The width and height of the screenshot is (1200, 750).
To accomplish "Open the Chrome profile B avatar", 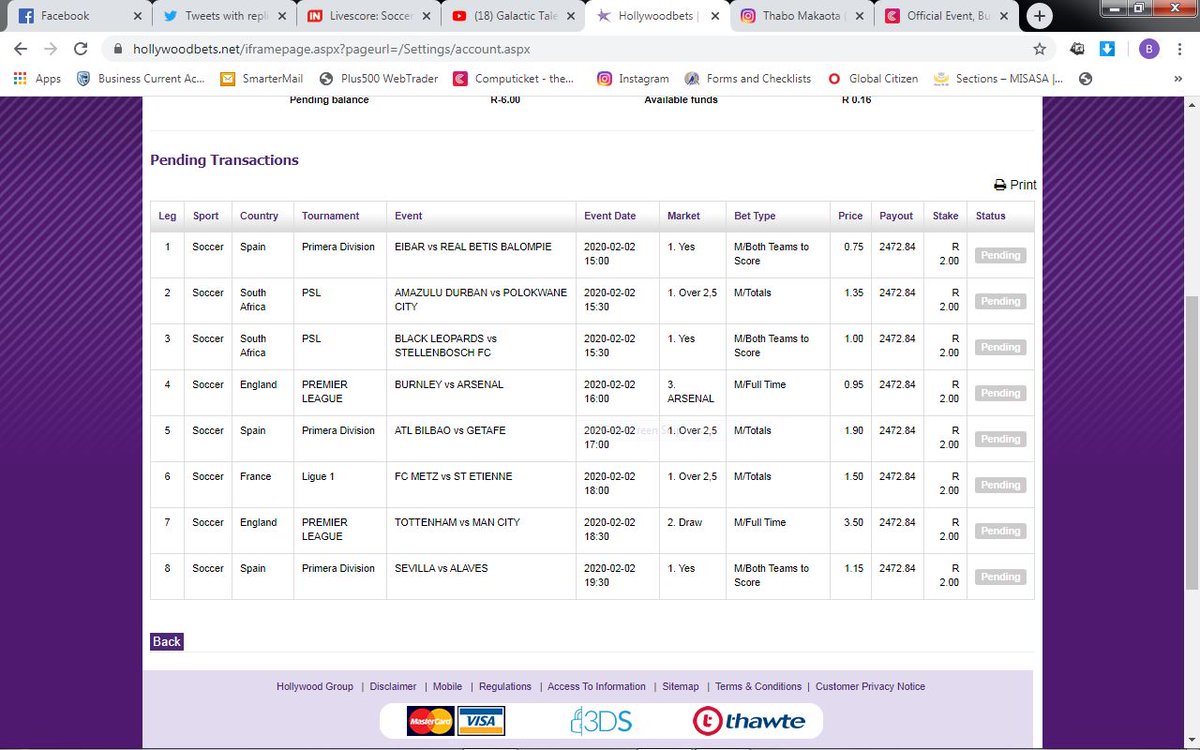I will (x=1150, y=49).
